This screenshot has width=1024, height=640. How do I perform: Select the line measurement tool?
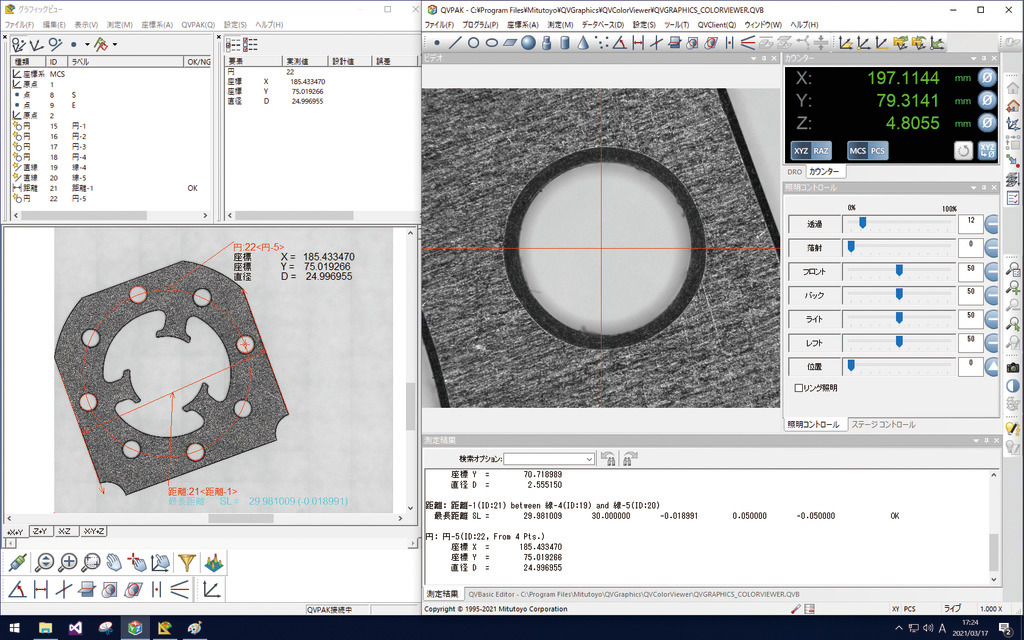tap(455, 42)
